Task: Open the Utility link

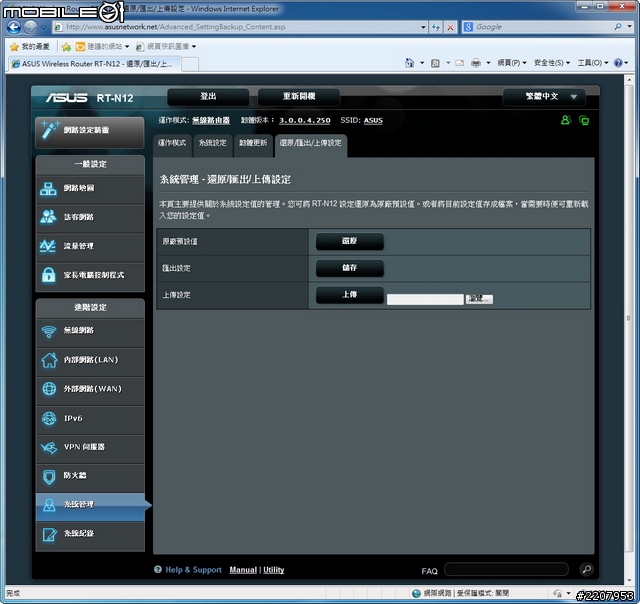Action: [x=273, y=570]
